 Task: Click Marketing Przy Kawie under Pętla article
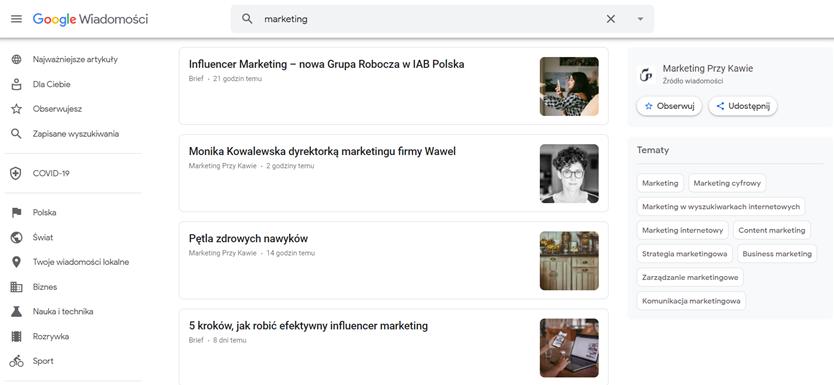click(222, 253)
